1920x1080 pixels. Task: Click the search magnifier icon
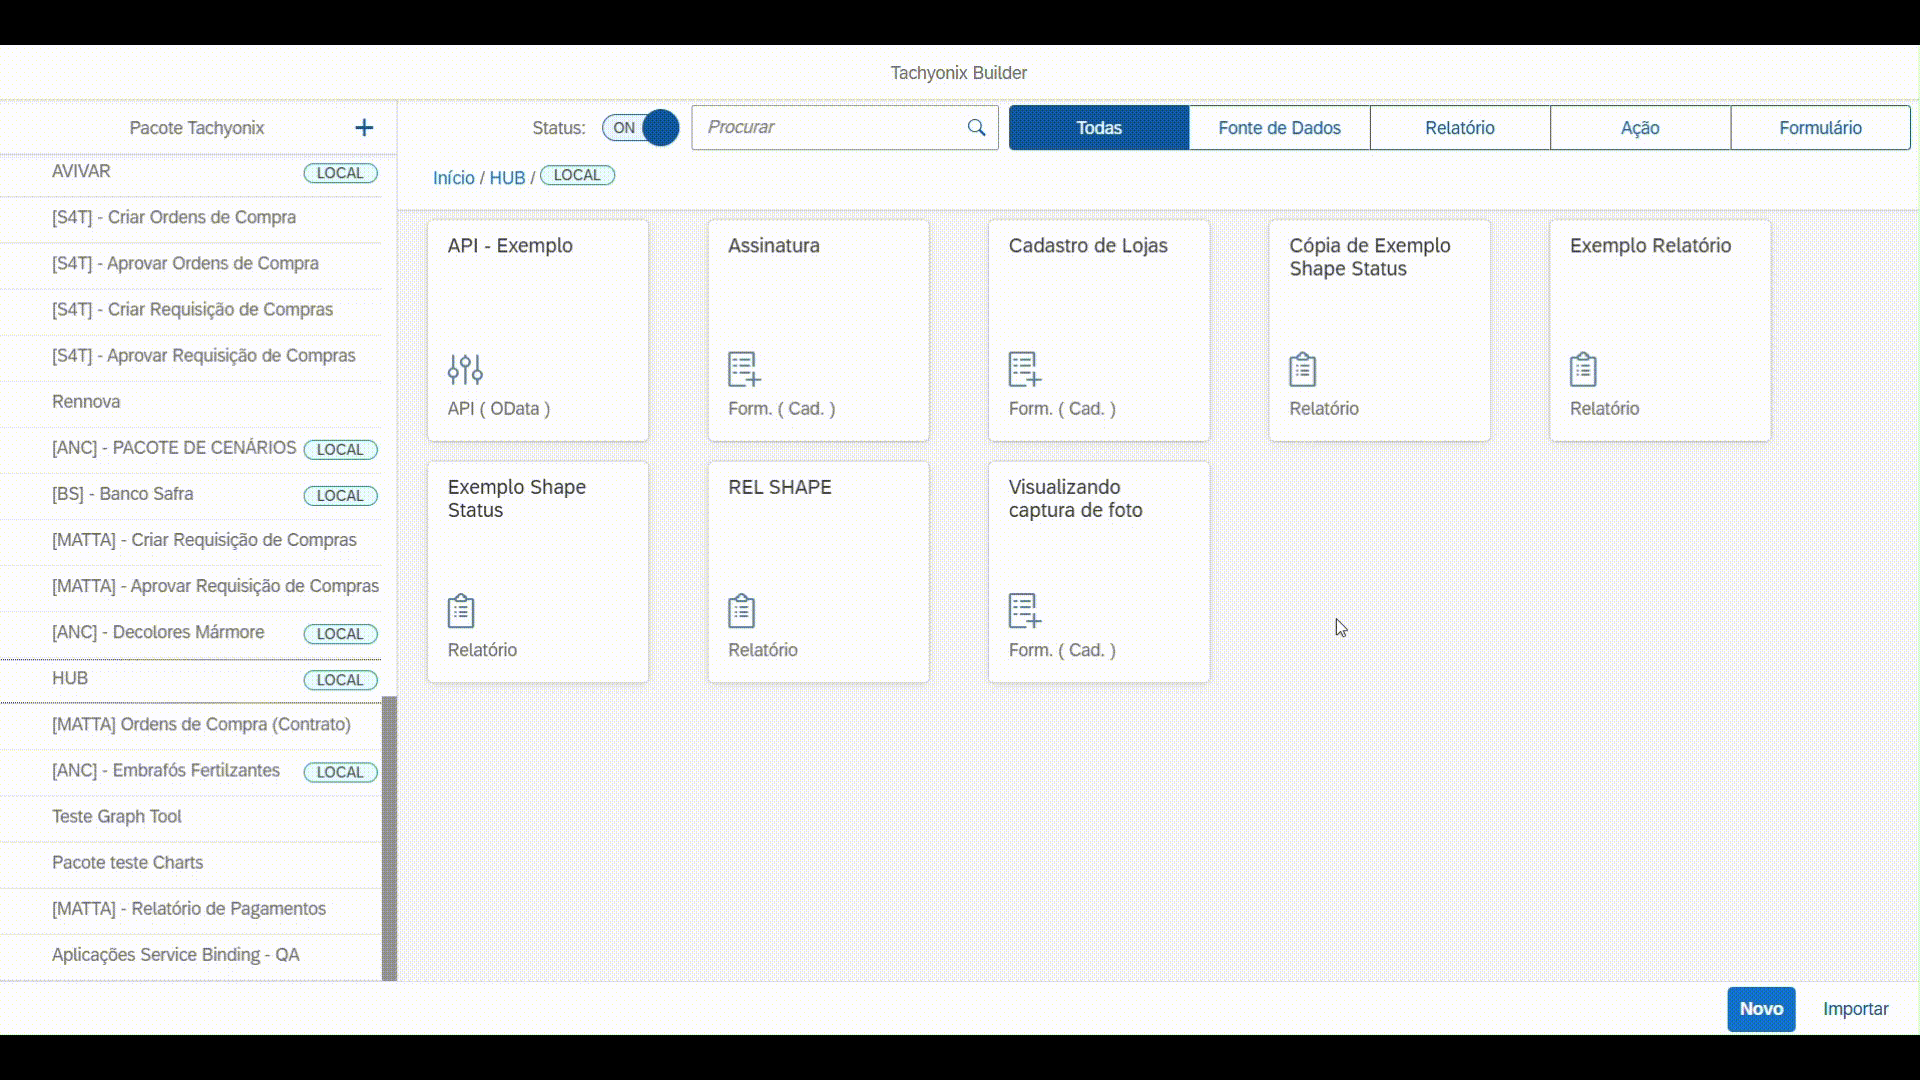pos(976,128)
